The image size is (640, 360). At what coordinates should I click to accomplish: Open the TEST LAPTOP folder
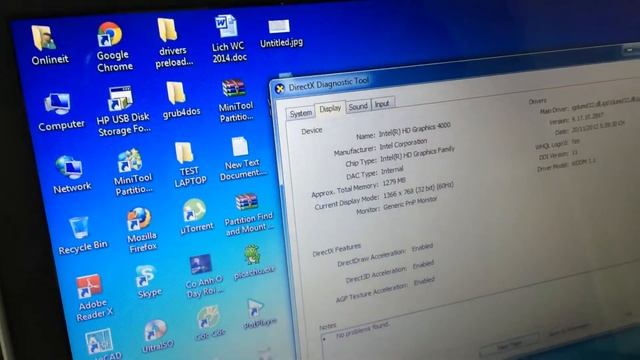pos(184,153)
